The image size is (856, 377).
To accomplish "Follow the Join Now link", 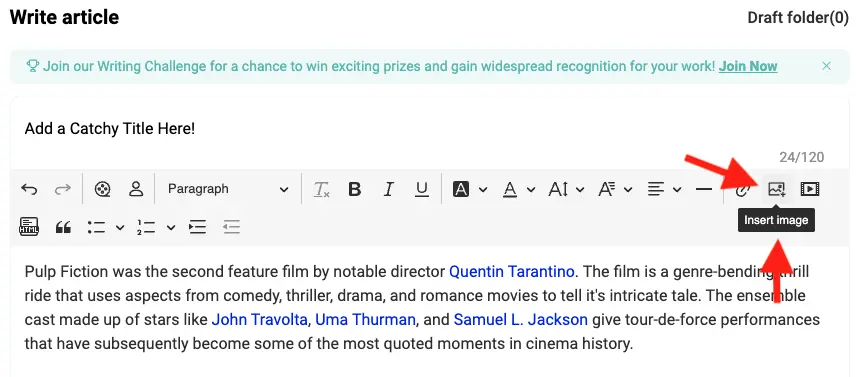I will pos(748,67).
